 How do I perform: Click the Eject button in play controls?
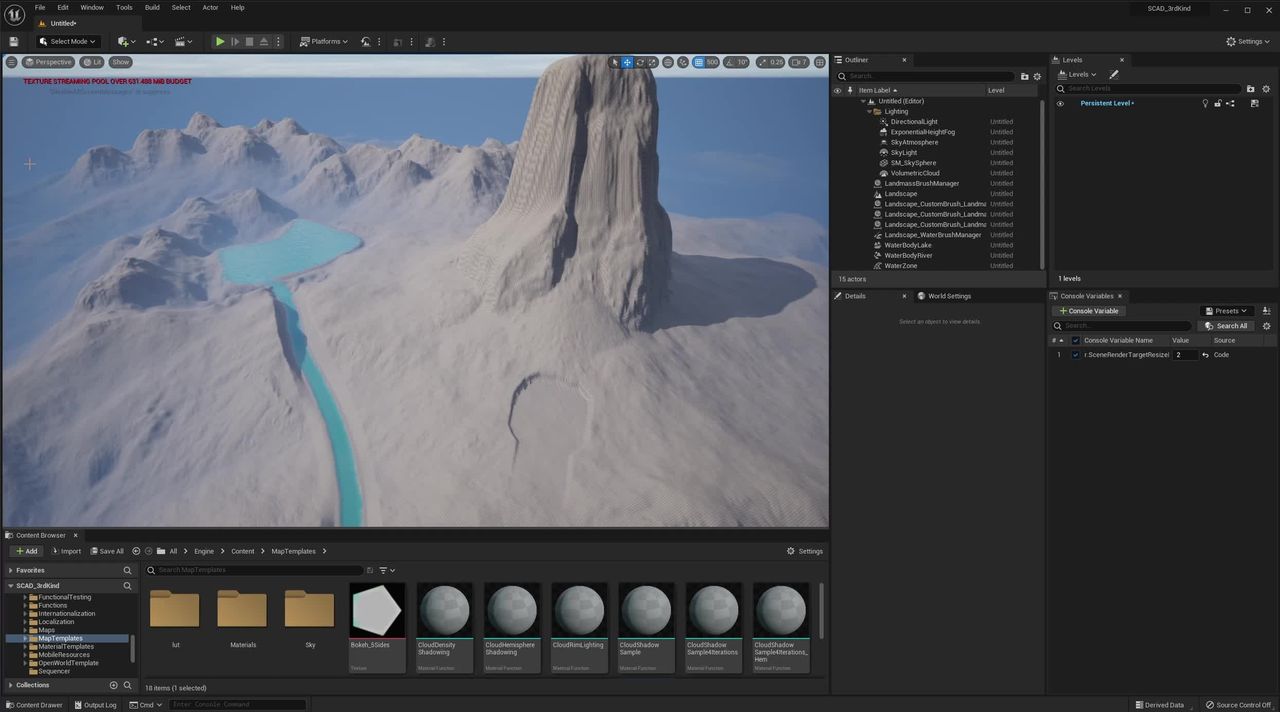pyautogui.click(x=263, y=41)
